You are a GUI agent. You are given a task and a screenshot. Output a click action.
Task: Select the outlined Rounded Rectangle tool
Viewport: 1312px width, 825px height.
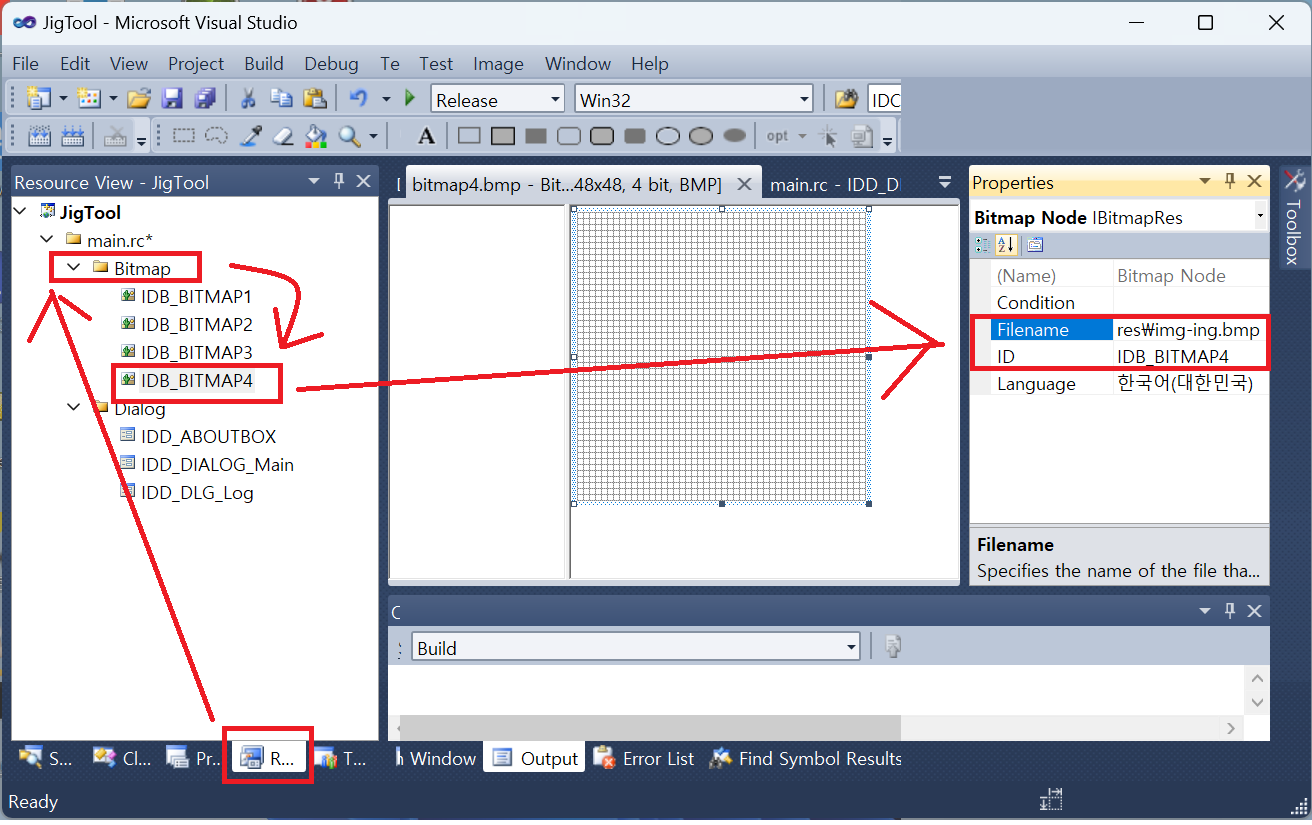click(x=569, y=136)
